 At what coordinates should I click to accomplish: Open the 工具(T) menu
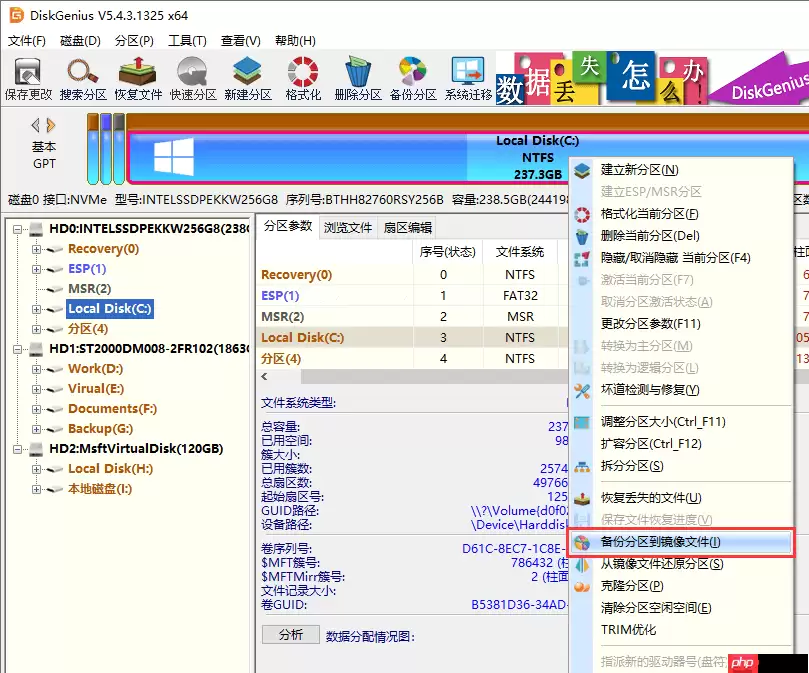coord(187,40)
